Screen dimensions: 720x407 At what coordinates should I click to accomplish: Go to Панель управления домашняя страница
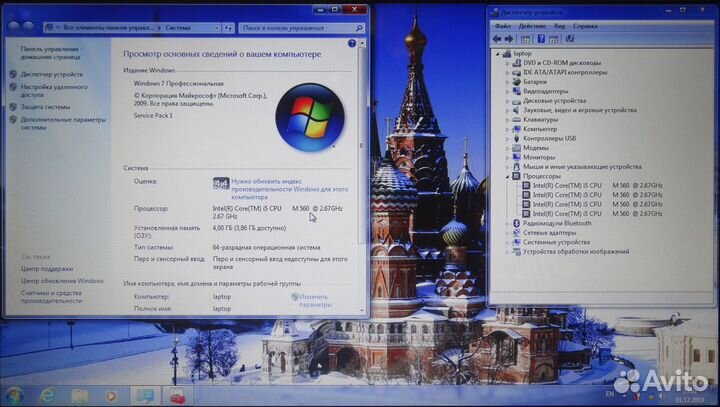[50, 53]
